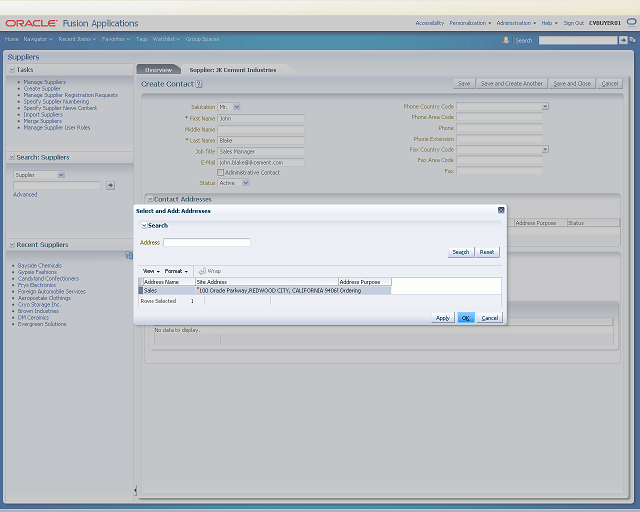Click the chat bubble icon at top right
The width and height of the screenshot is (640, 512).
(x=631, y=22)
